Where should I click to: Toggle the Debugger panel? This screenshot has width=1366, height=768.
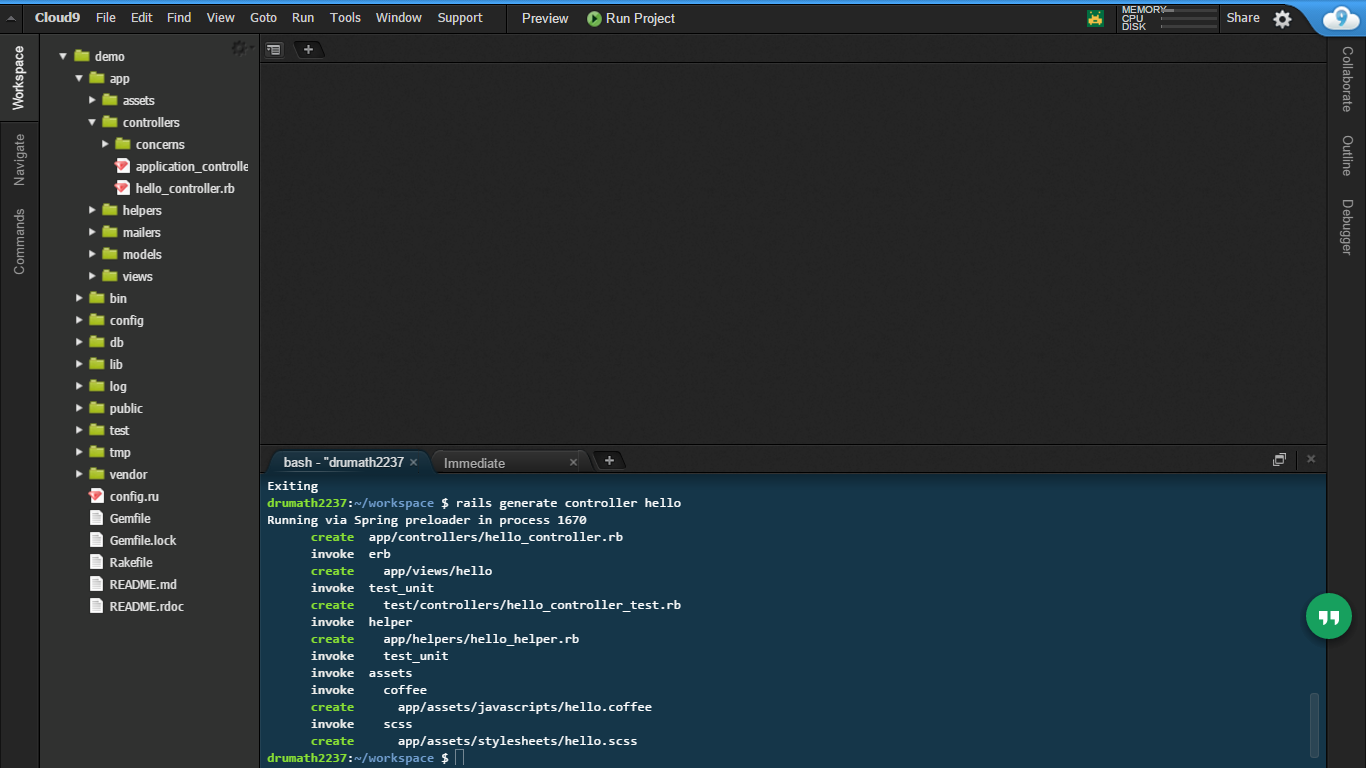point(1346,227)
